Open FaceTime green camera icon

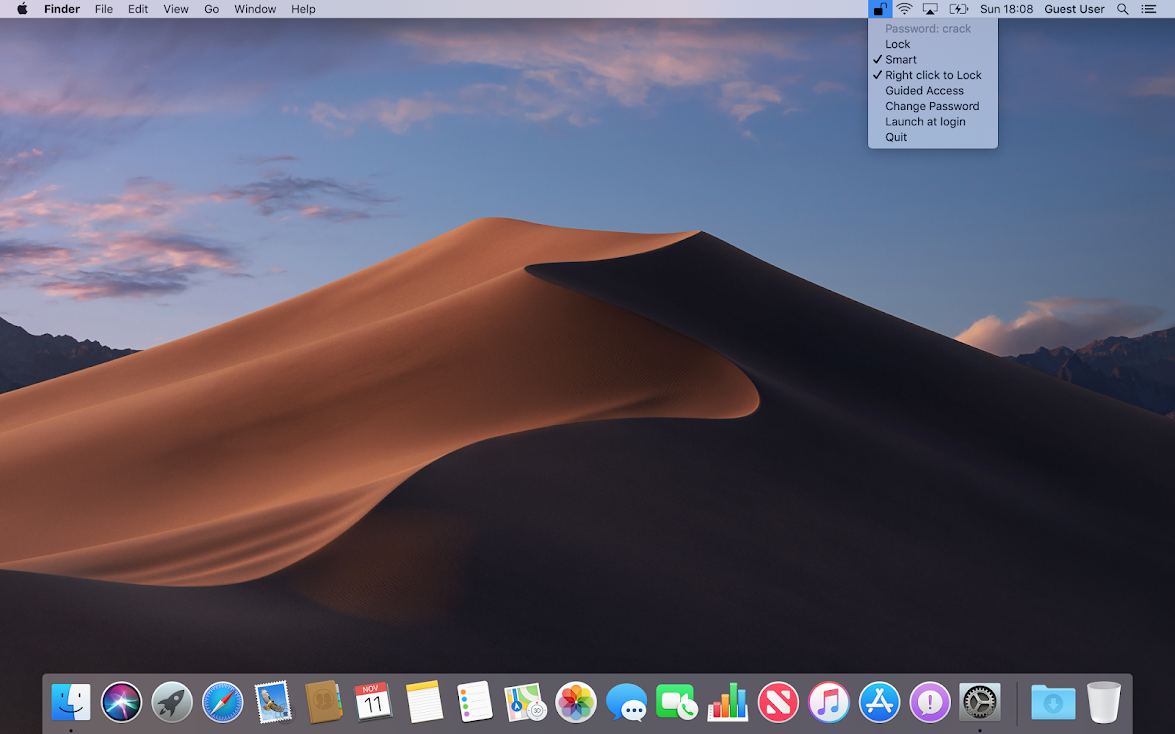click(677, 703)
